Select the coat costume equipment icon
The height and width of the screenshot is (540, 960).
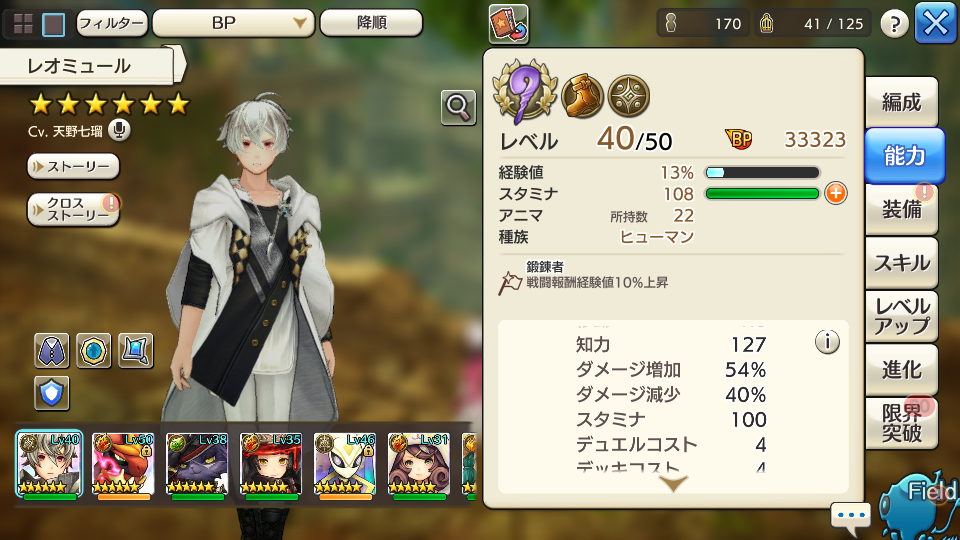click(51, 351)
